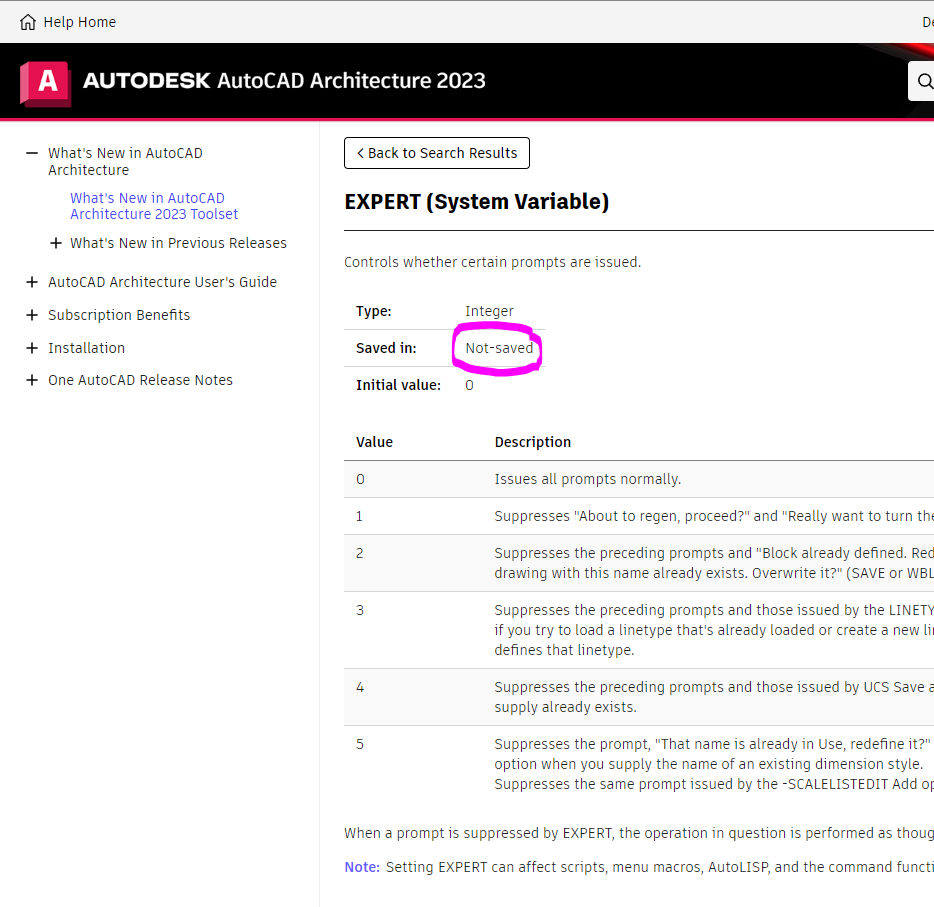The height and width of the screenshot is (907, 934).
Task: Select the EXPERT (System Variable) page heading
Action: click(476, 201)
